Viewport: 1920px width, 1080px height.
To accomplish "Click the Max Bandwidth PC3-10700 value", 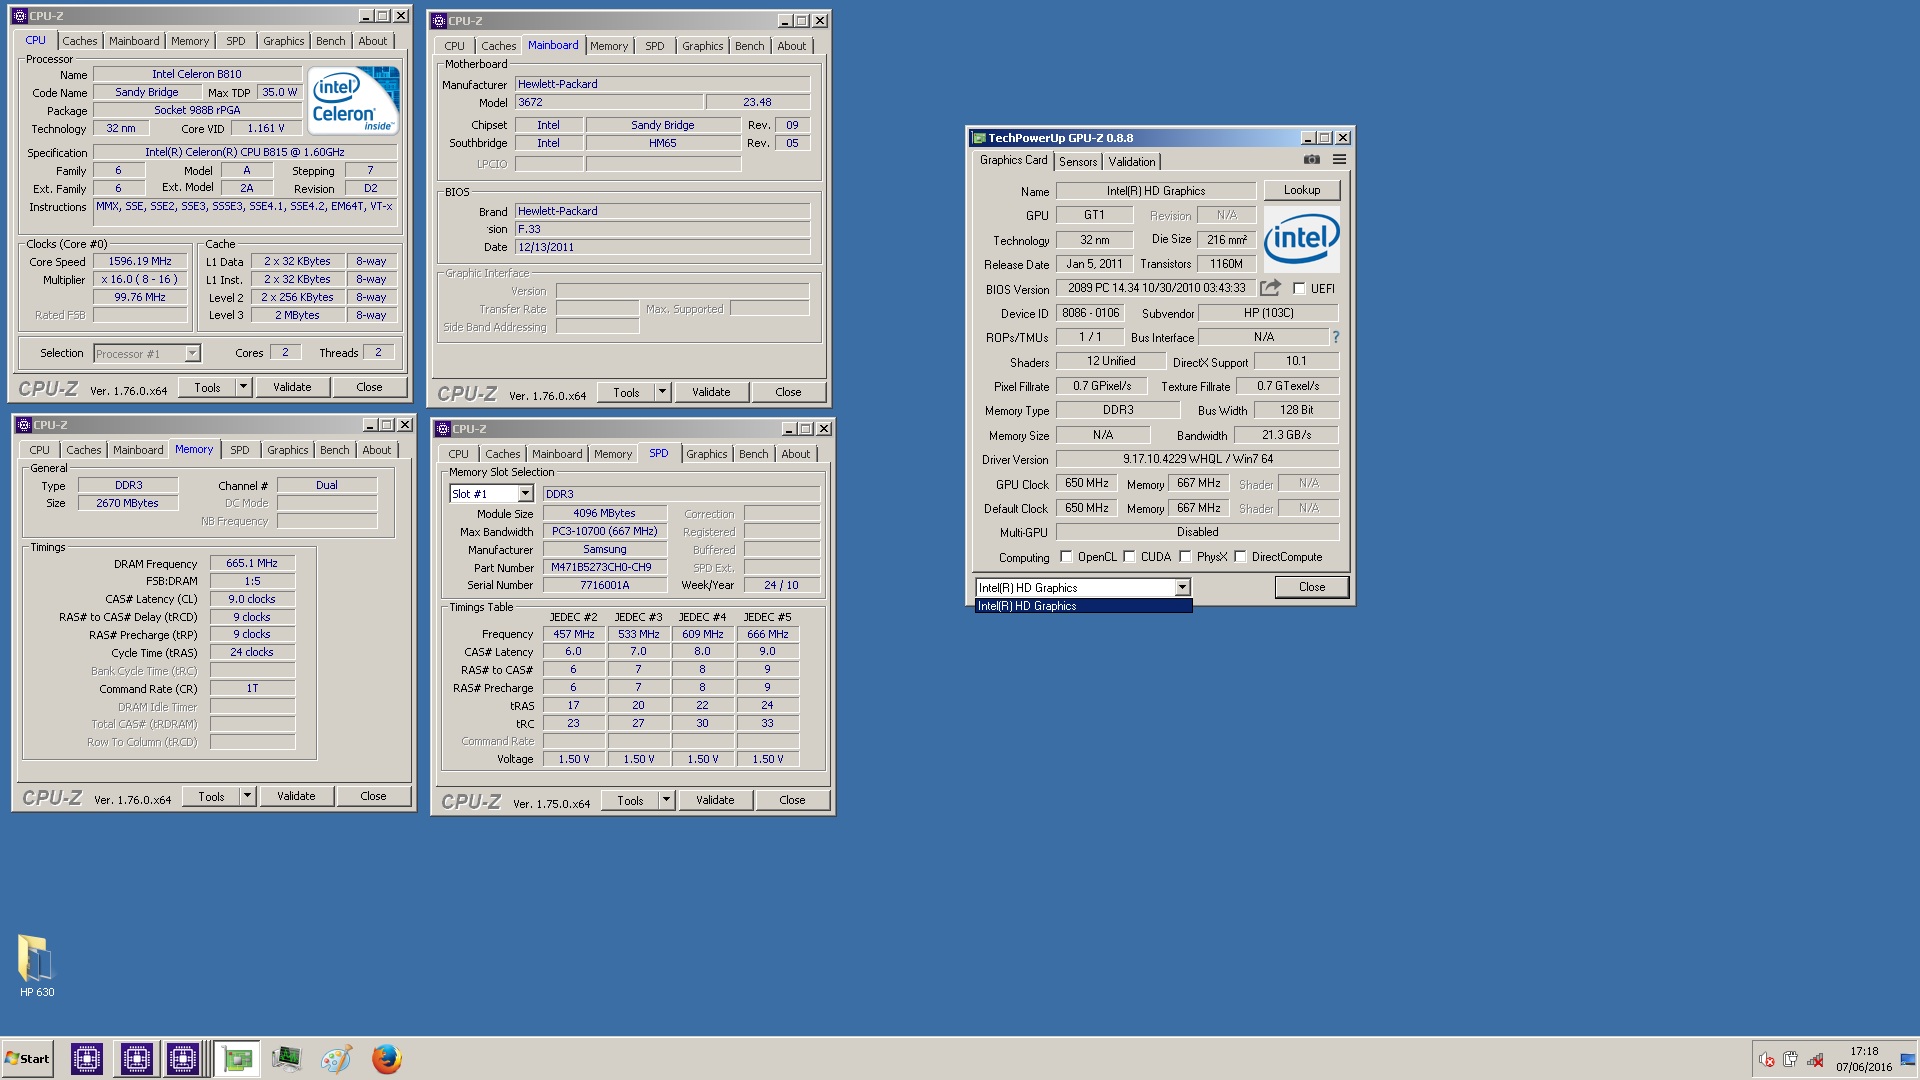I will 604,531.
